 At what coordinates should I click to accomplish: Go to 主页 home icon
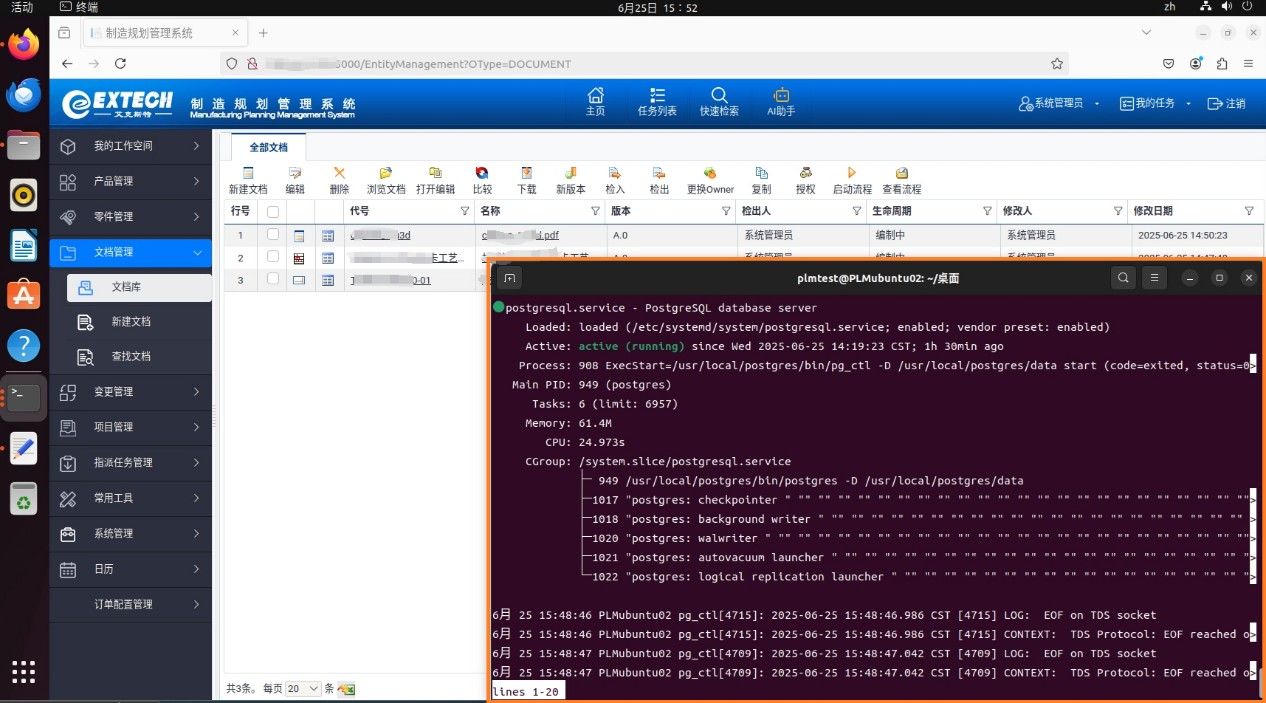click(x=595, y=96)
